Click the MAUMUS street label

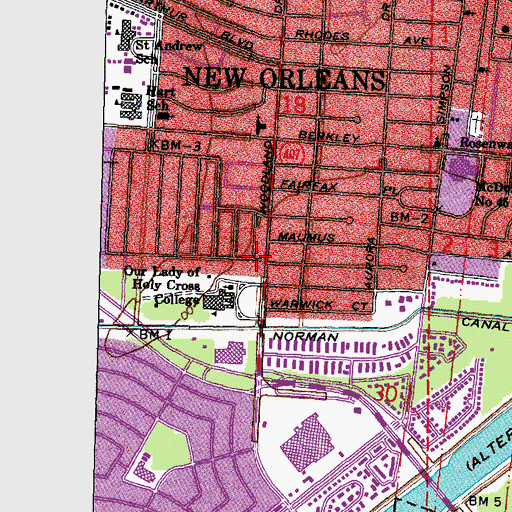[306, 237]
